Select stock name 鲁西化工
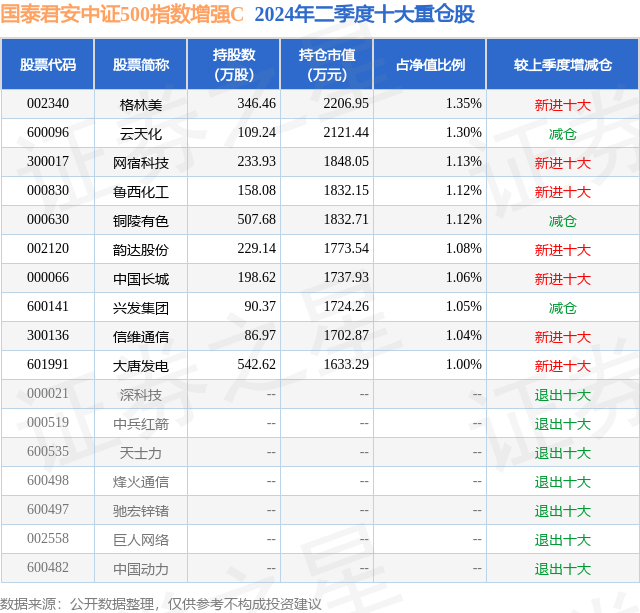 [141, 192]
